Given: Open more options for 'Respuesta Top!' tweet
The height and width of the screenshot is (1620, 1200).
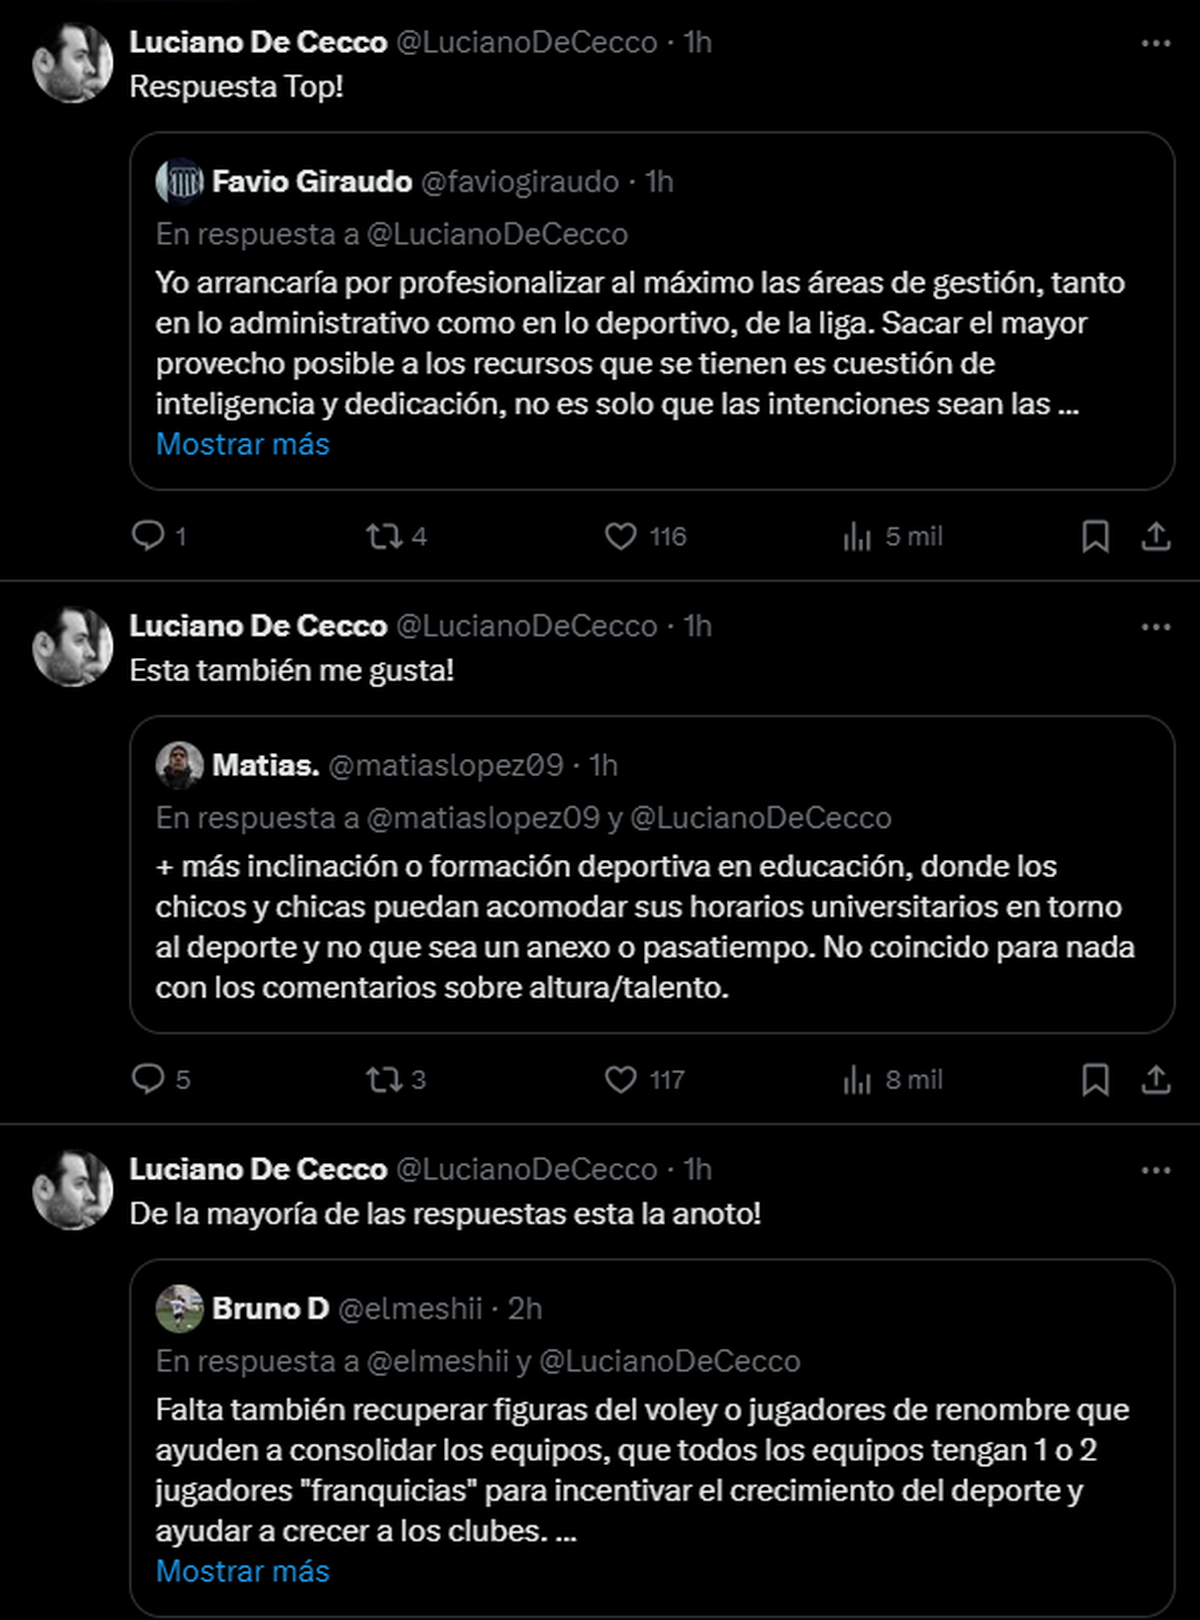Looking at the screenshot, I should pyautogui.click(x=1155, y=43).
